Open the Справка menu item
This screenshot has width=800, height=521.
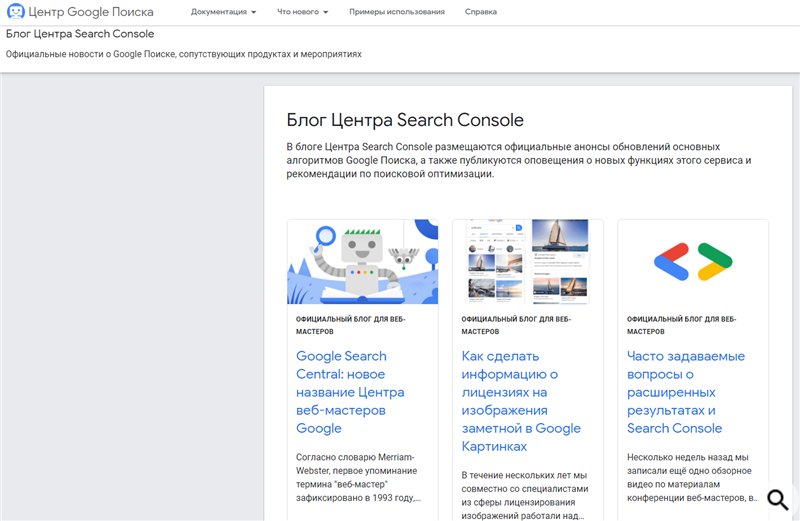pos(480,12)
